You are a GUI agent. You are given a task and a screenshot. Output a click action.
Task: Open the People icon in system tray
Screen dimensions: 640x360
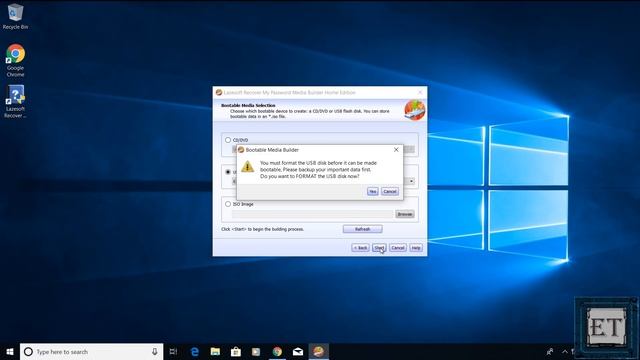(x=550, y=351)
